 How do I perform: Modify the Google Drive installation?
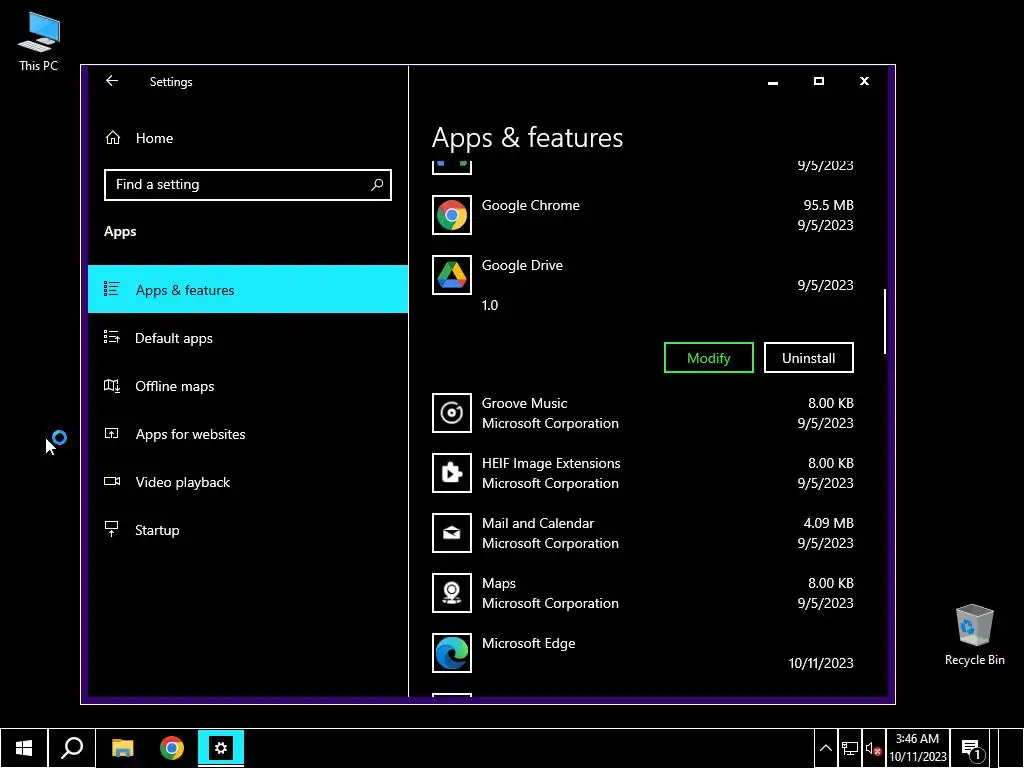point(709,358)
